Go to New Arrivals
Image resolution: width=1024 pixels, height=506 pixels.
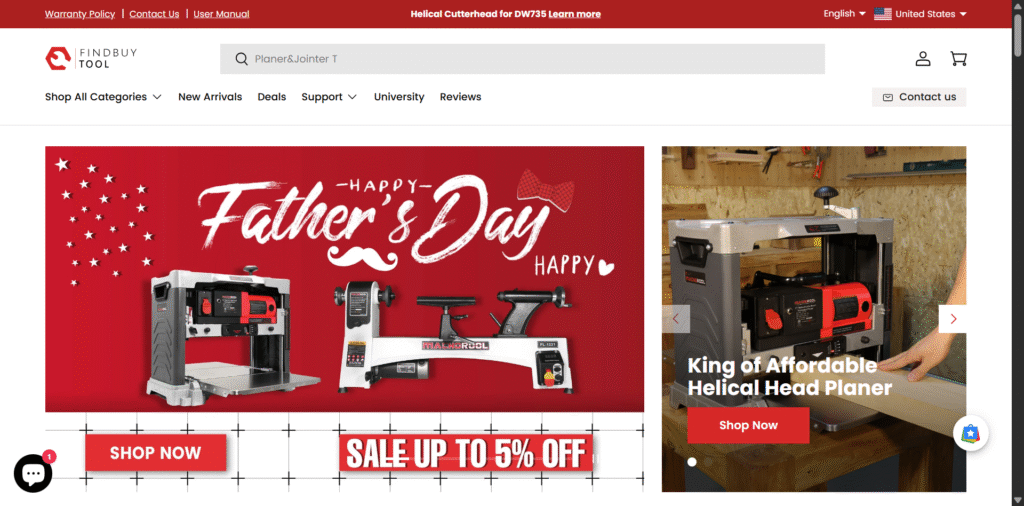[210, 97]
